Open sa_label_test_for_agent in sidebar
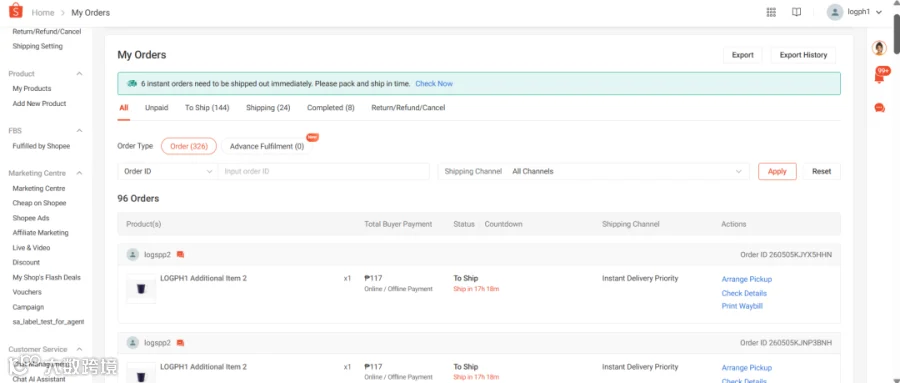 (48, 322)
